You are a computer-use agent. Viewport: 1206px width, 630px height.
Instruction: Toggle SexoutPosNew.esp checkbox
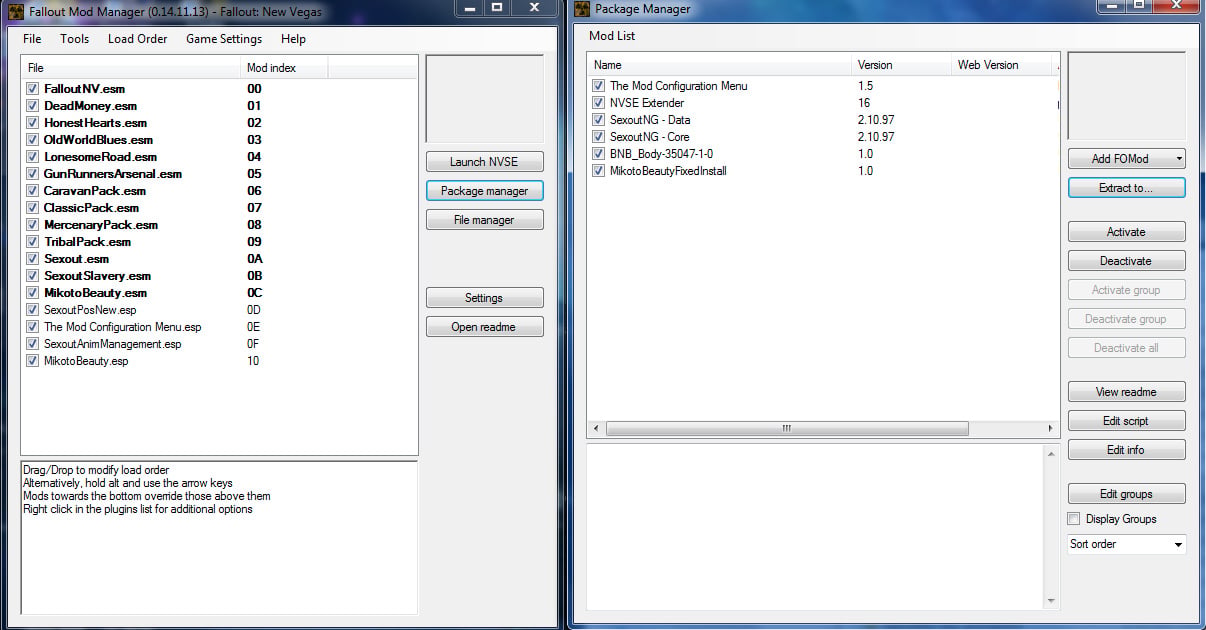tap(32, 310)
